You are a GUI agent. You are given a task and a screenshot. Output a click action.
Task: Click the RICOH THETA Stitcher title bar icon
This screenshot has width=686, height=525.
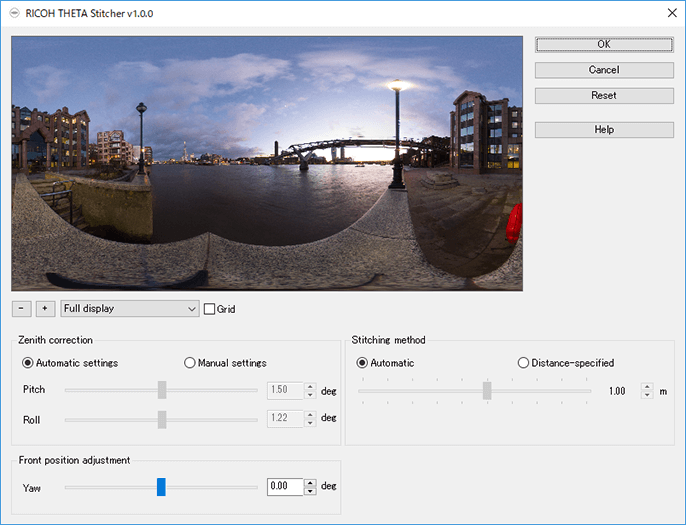tap(13, 14)
